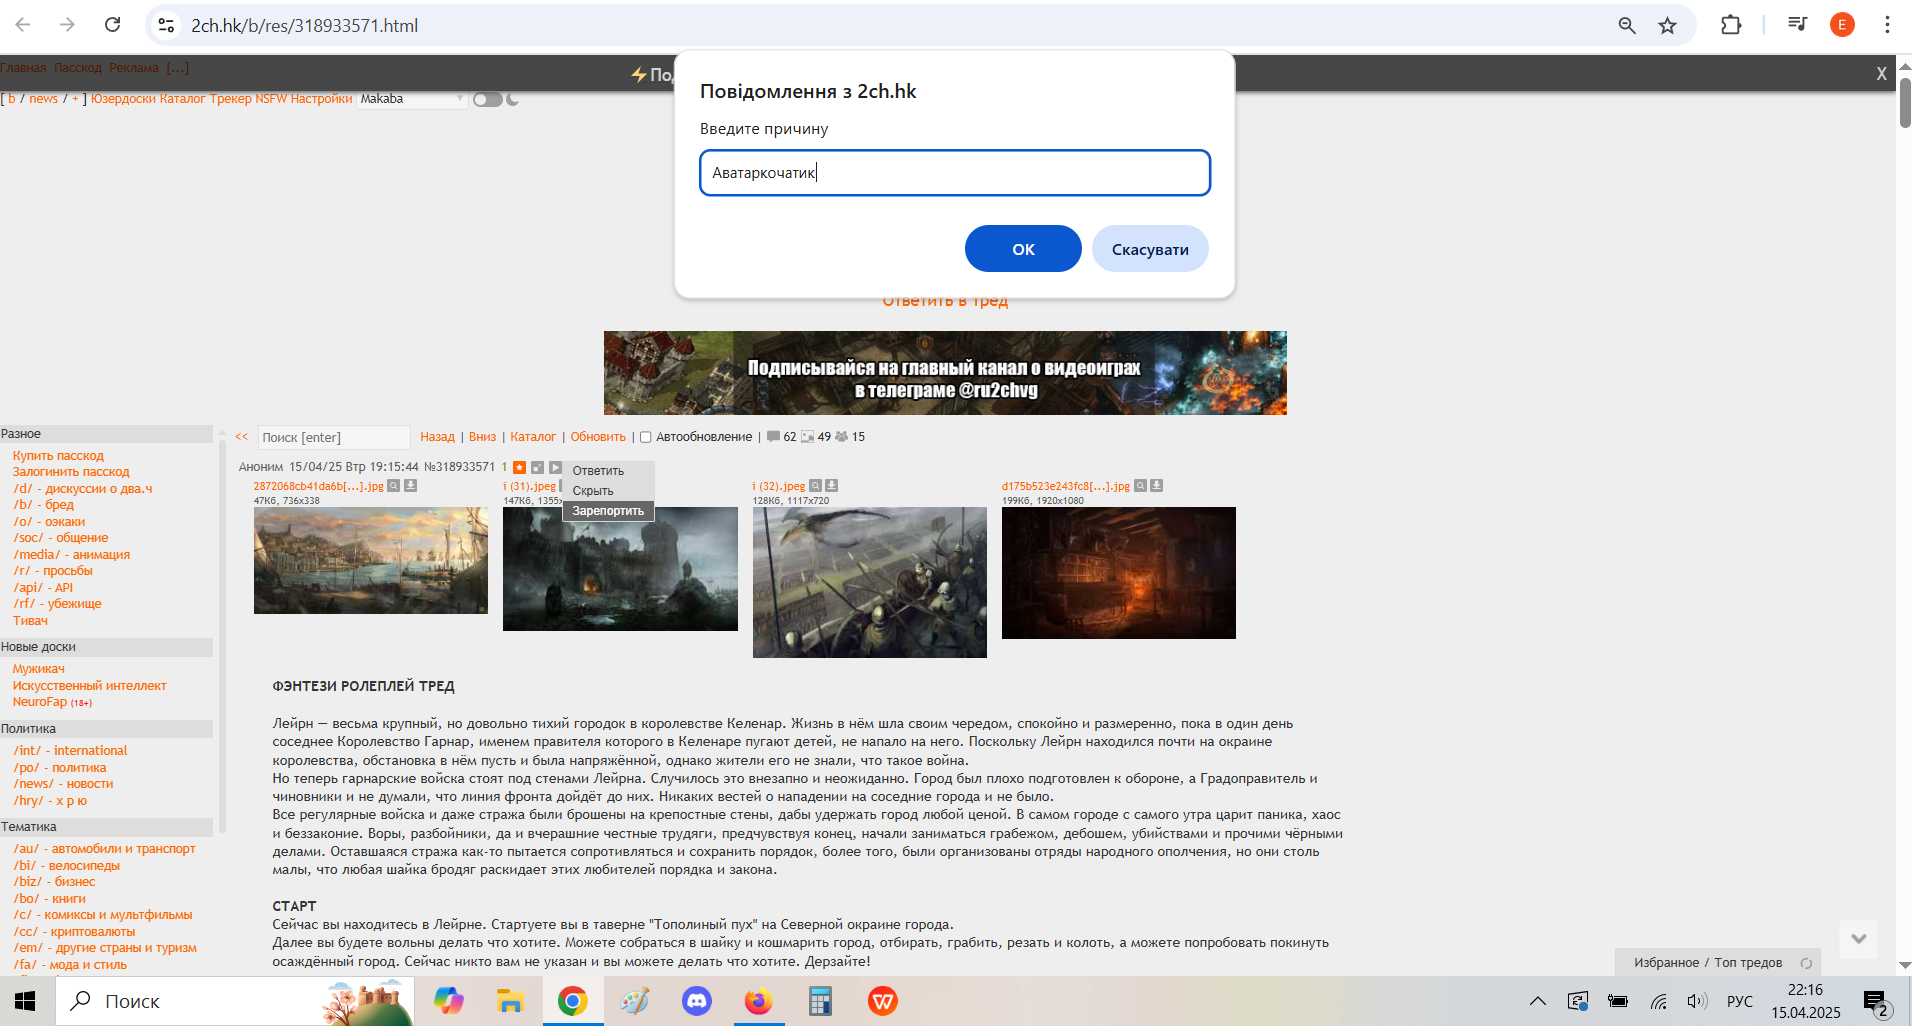Open the tavern interior thumbnail image
The image size is (1912, 1026).
pyautogui.click(x=1119, y=573)
